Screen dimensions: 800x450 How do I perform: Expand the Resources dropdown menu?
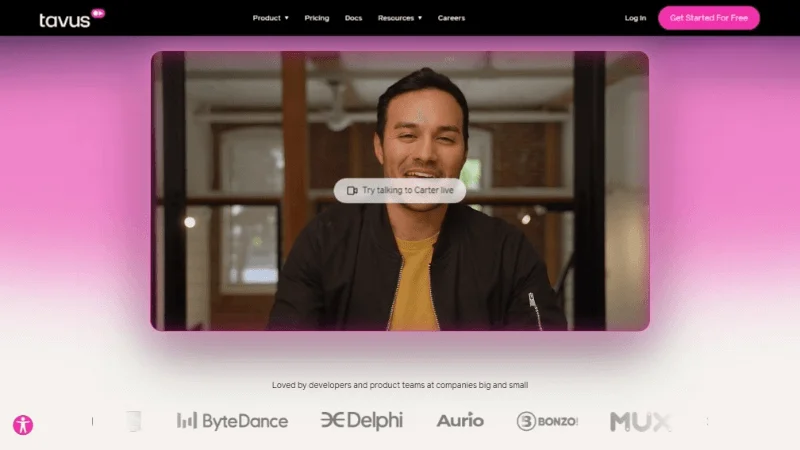(x=399, y=18)
